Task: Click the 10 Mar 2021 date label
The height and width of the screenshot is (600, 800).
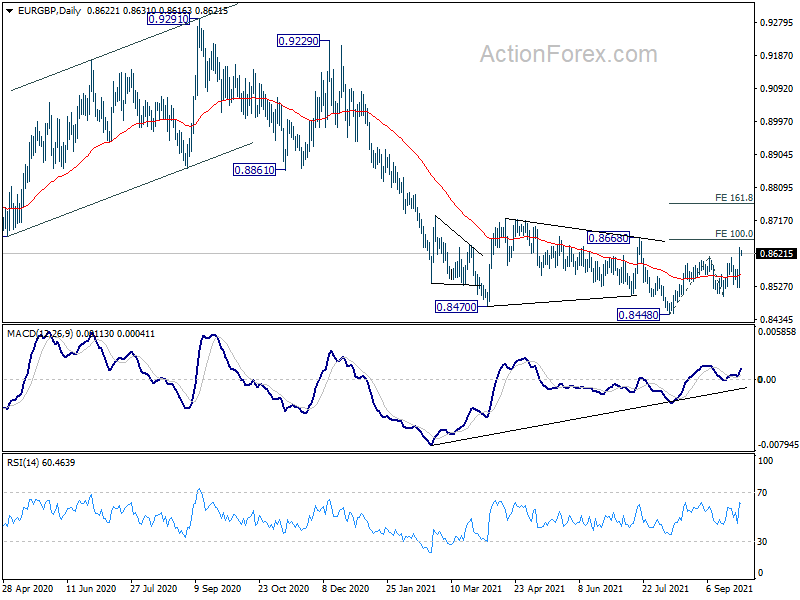Action: pos(476,588)
